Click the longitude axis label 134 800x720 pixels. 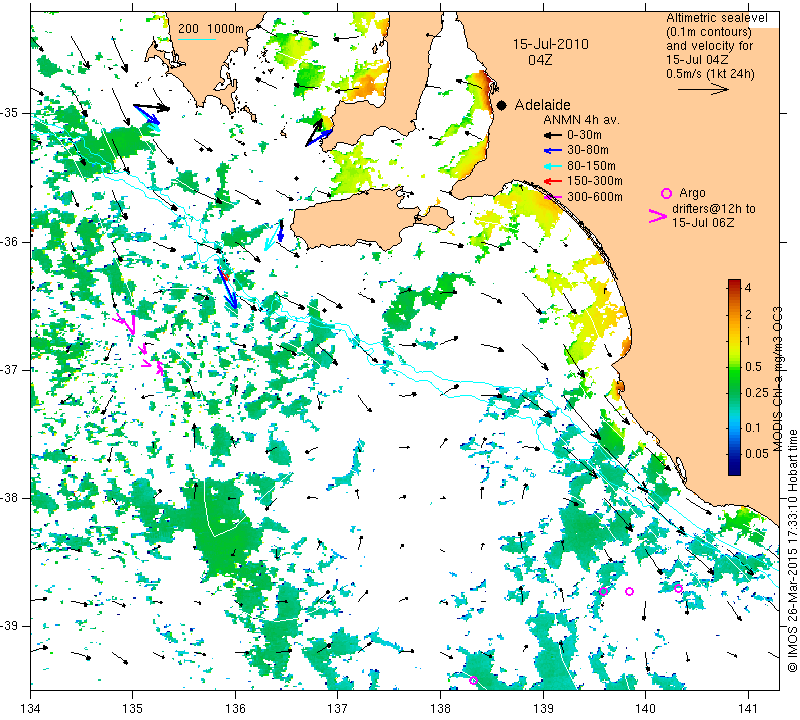31,709
